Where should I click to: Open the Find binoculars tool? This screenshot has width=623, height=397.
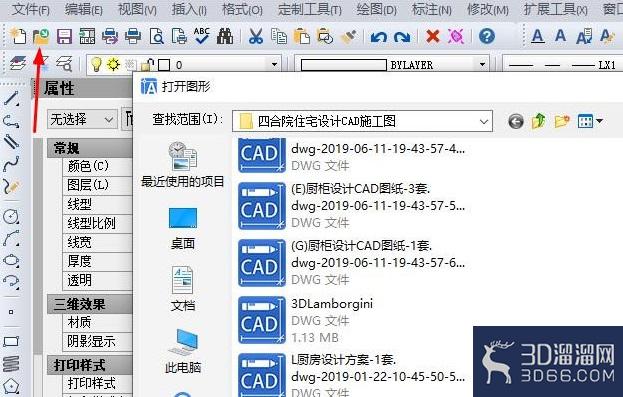pos(225,36)
